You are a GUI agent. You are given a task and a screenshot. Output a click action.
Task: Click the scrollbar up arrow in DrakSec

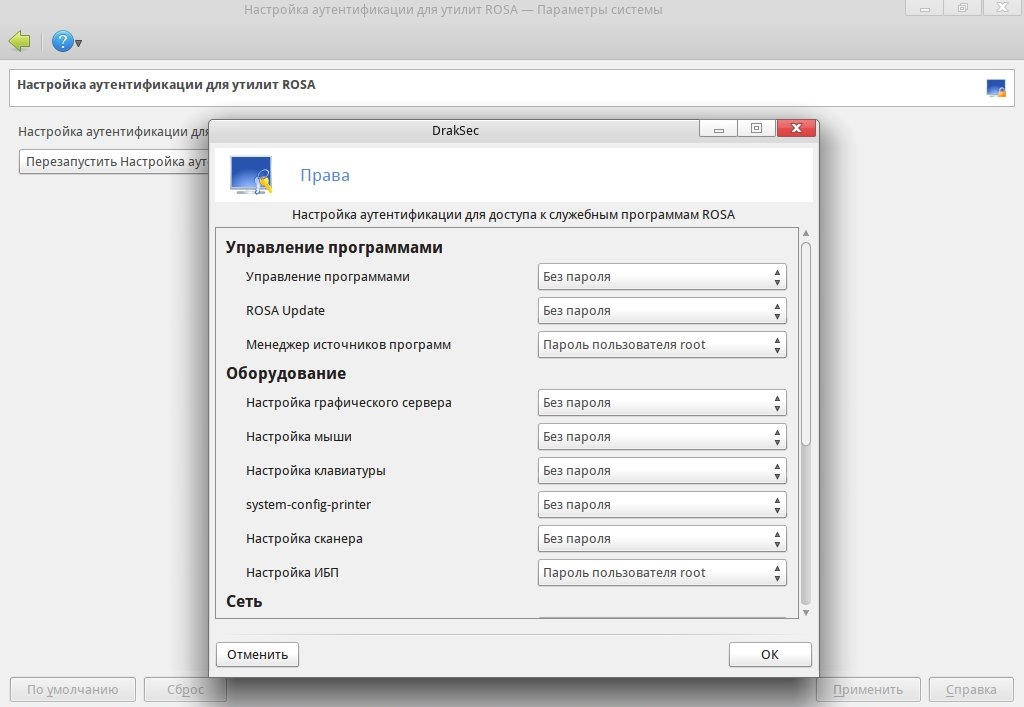[806, 233]
